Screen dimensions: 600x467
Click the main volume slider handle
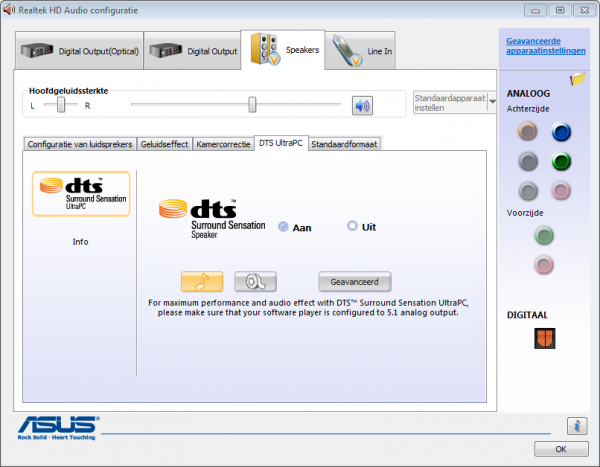point(252,104)
